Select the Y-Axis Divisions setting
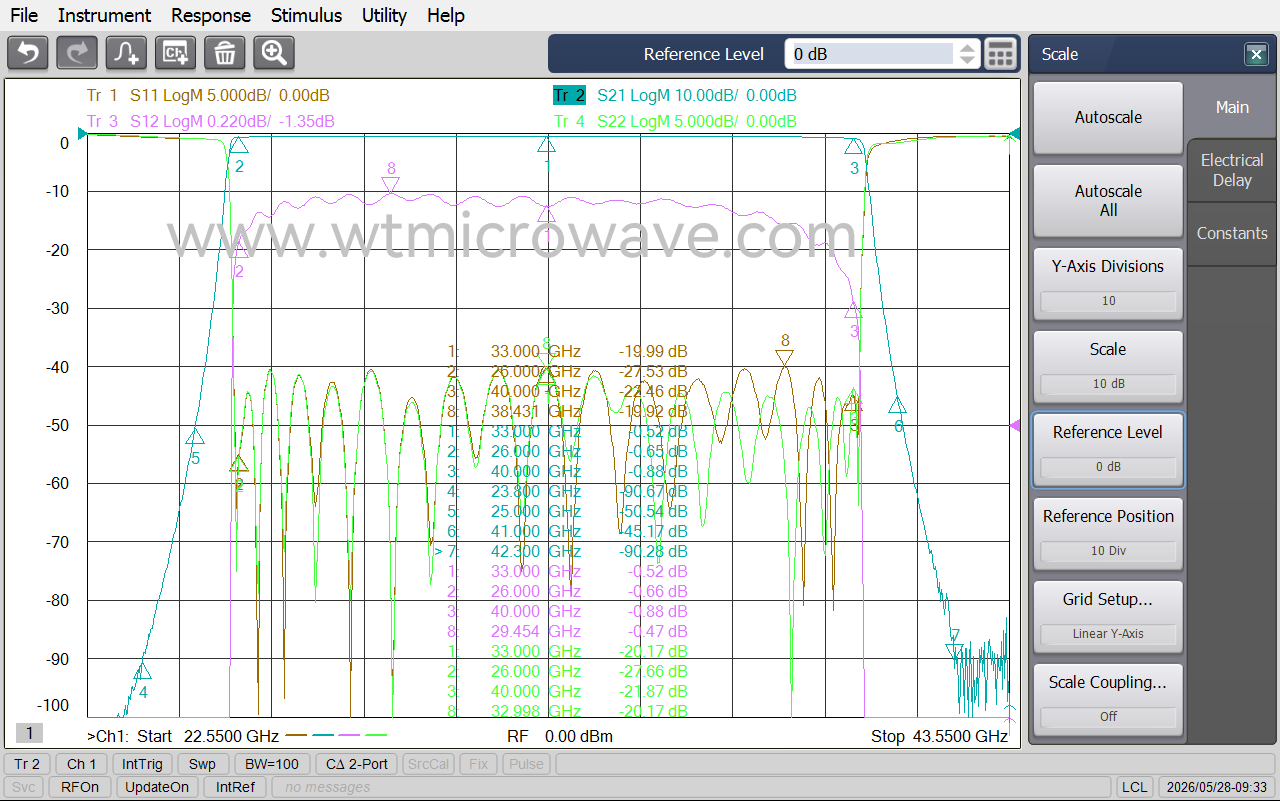1280x801 pixels. click(x=1108, y=283)
